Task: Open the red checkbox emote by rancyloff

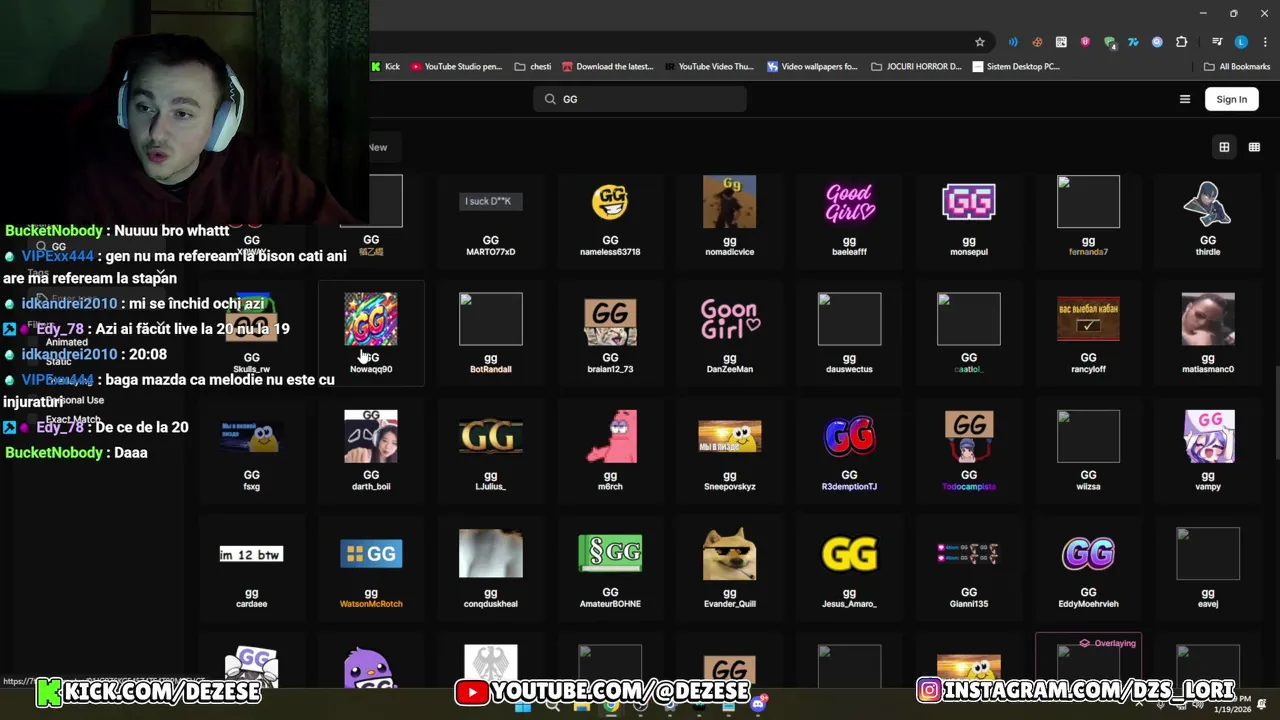Action: [x=1088, y=319]
